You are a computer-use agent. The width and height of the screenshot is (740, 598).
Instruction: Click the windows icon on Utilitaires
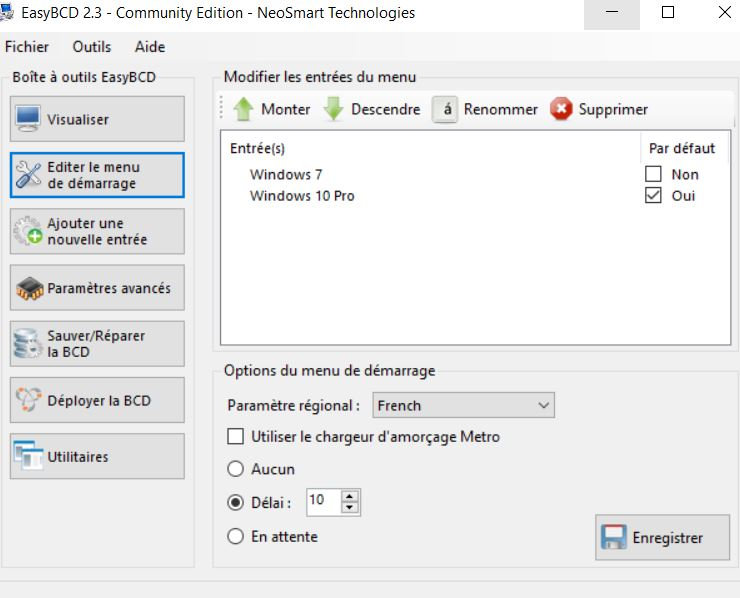[x=28, y=455]
